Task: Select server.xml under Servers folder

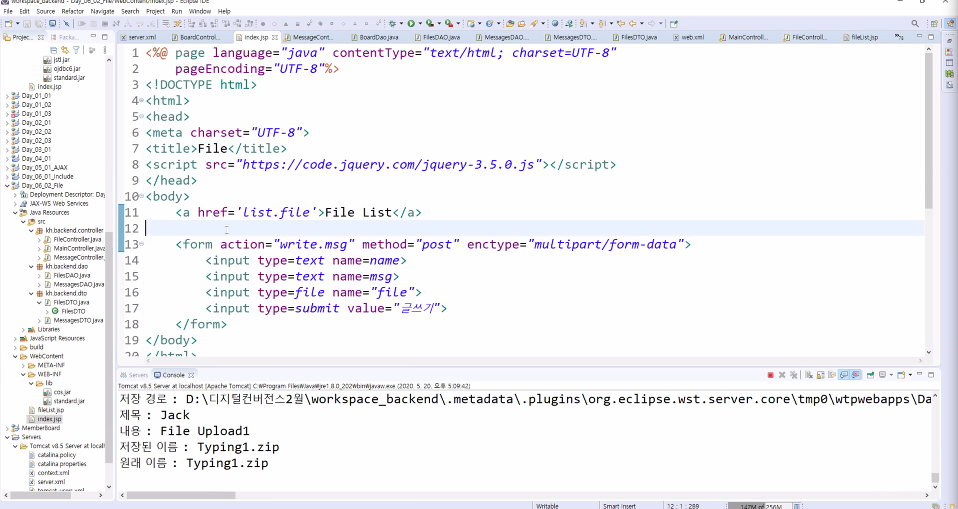Action: (x=53, y=482)
